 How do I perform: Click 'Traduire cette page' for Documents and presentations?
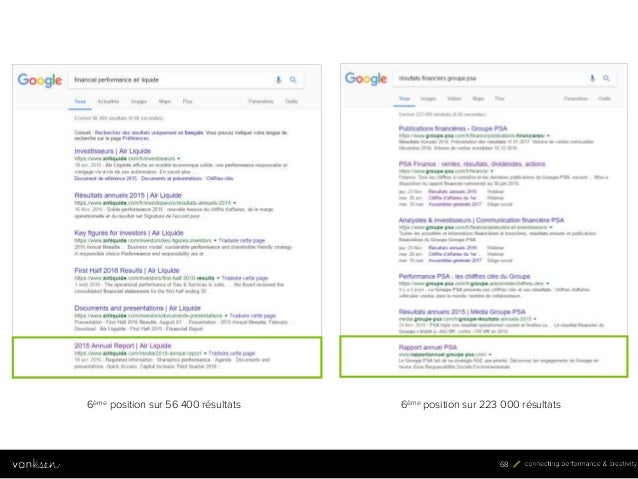click(x=253, y=315)
